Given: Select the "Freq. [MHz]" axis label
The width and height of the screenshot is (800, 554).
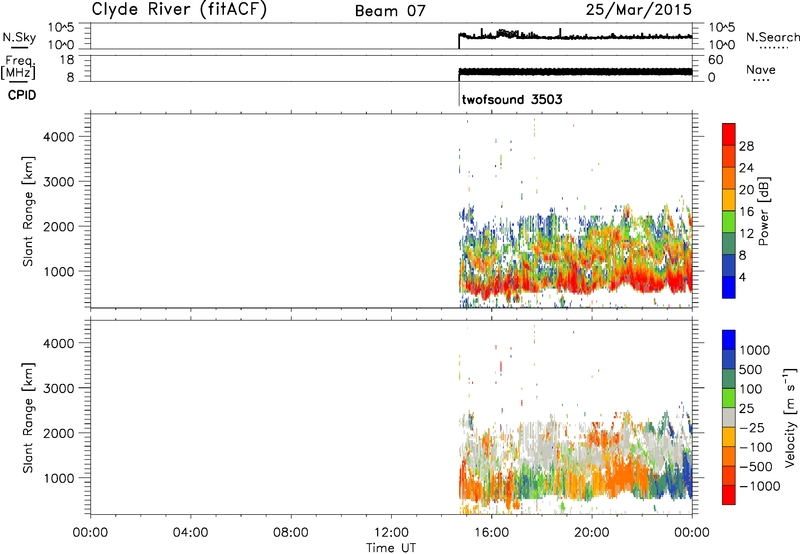Looking at the screenshot, I should click(19, 67).
